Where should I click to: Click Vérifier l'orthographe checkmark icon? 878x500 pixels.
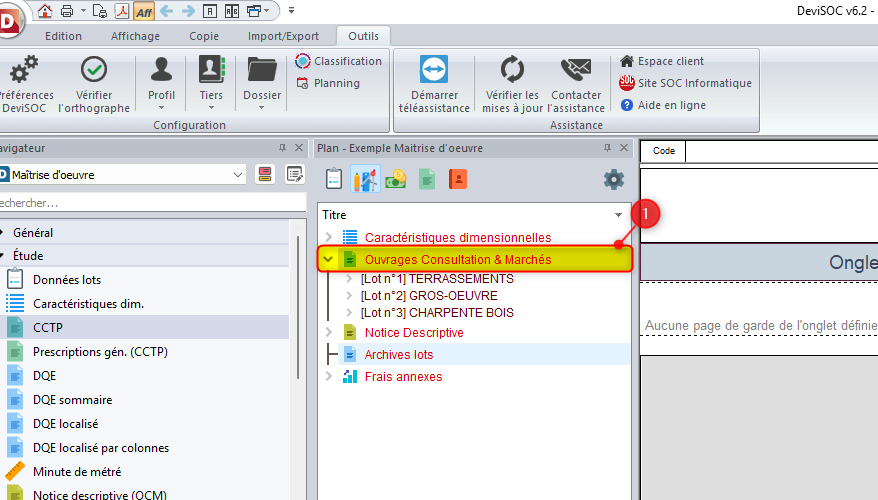point(94,69)
